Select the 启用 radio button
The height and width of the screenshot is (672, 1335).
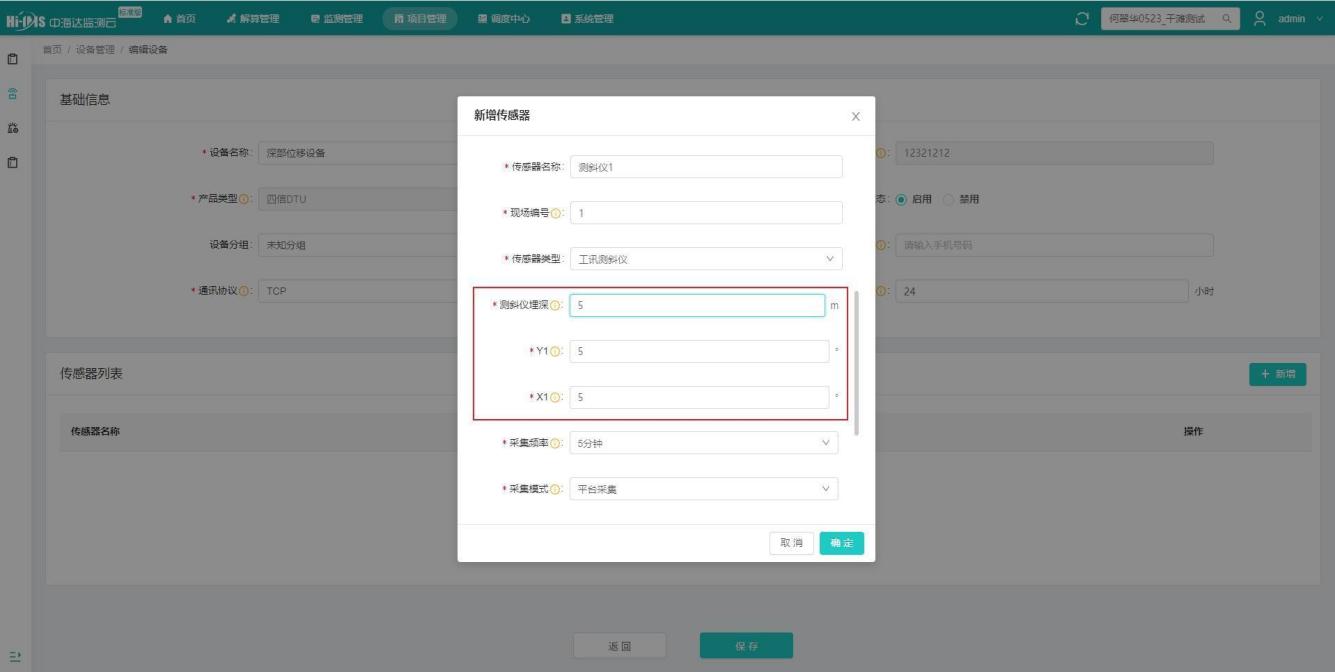pos(901,199)
